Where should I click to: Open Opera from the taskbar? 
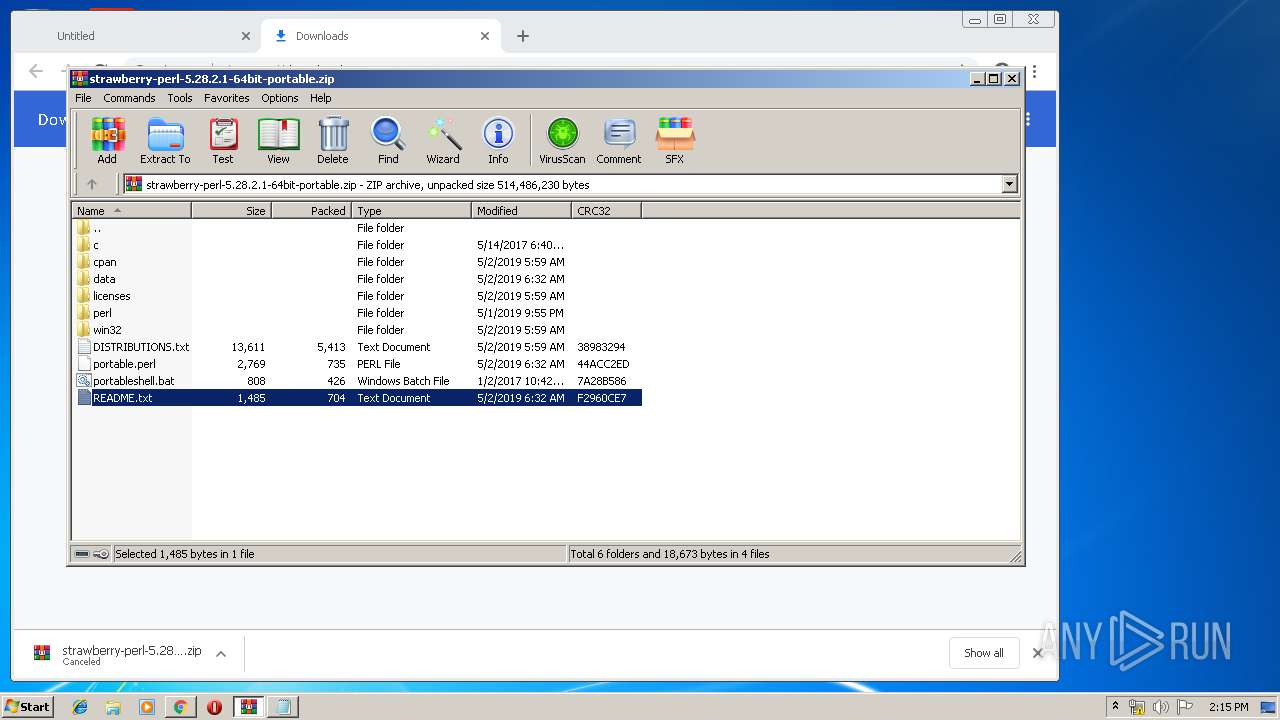point(214,707)
